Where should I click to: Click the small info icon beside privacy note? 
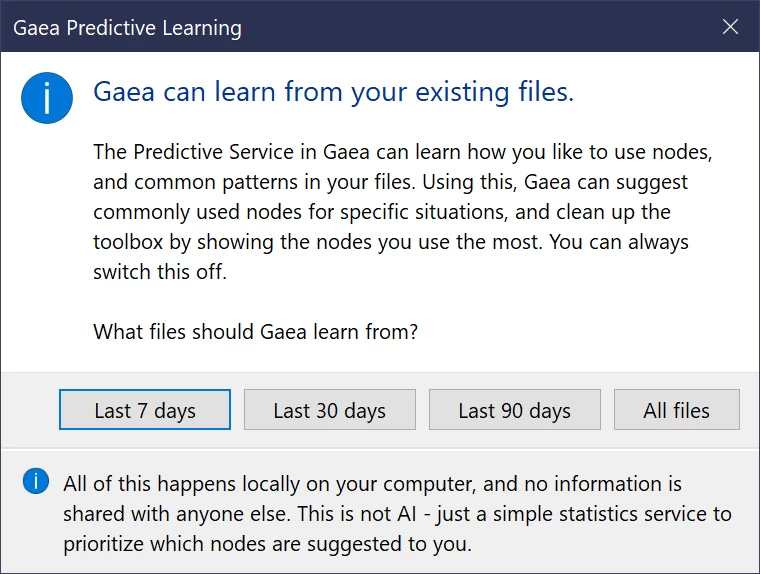point(36,481)
